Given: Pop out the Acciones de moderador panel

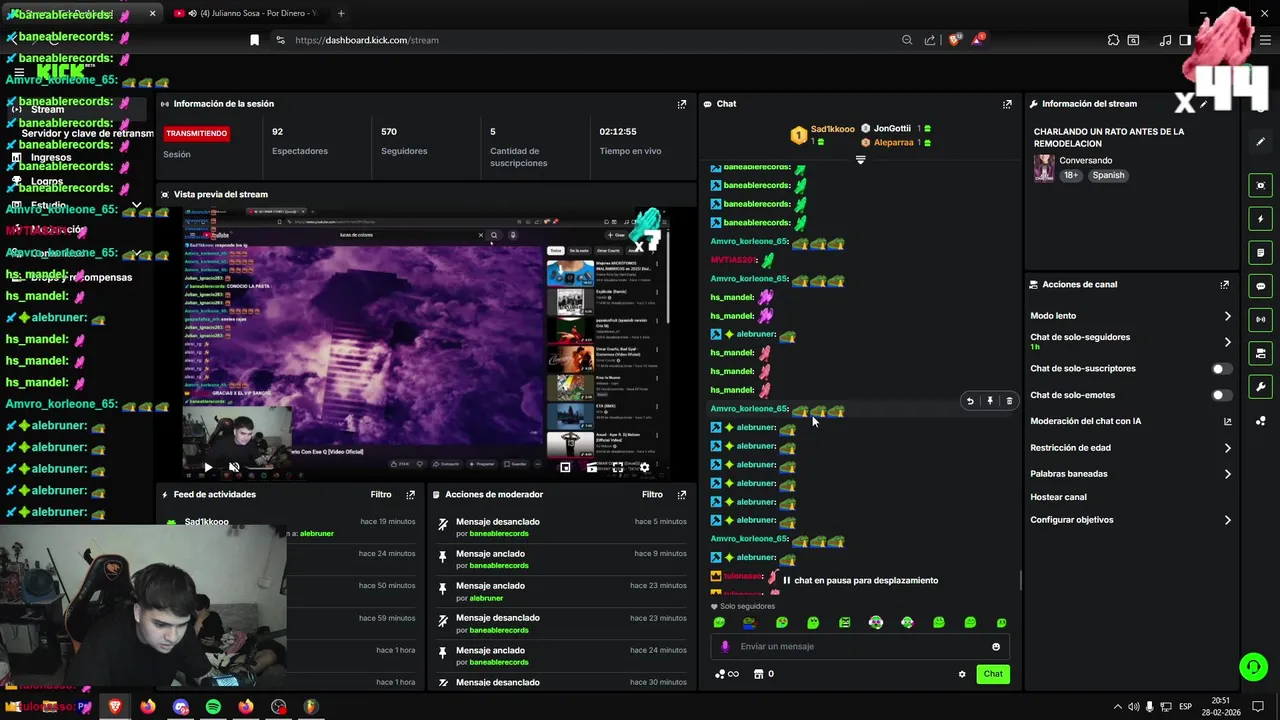Looking at the screenshot, I should tap(682, 494).
